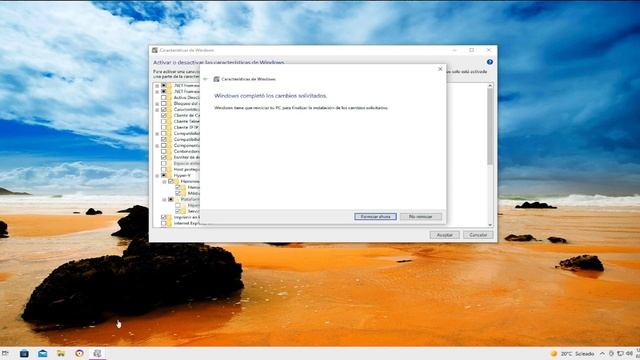Open File Explorer from the taskbar
The image size is (640, 360).
[61, 353]
